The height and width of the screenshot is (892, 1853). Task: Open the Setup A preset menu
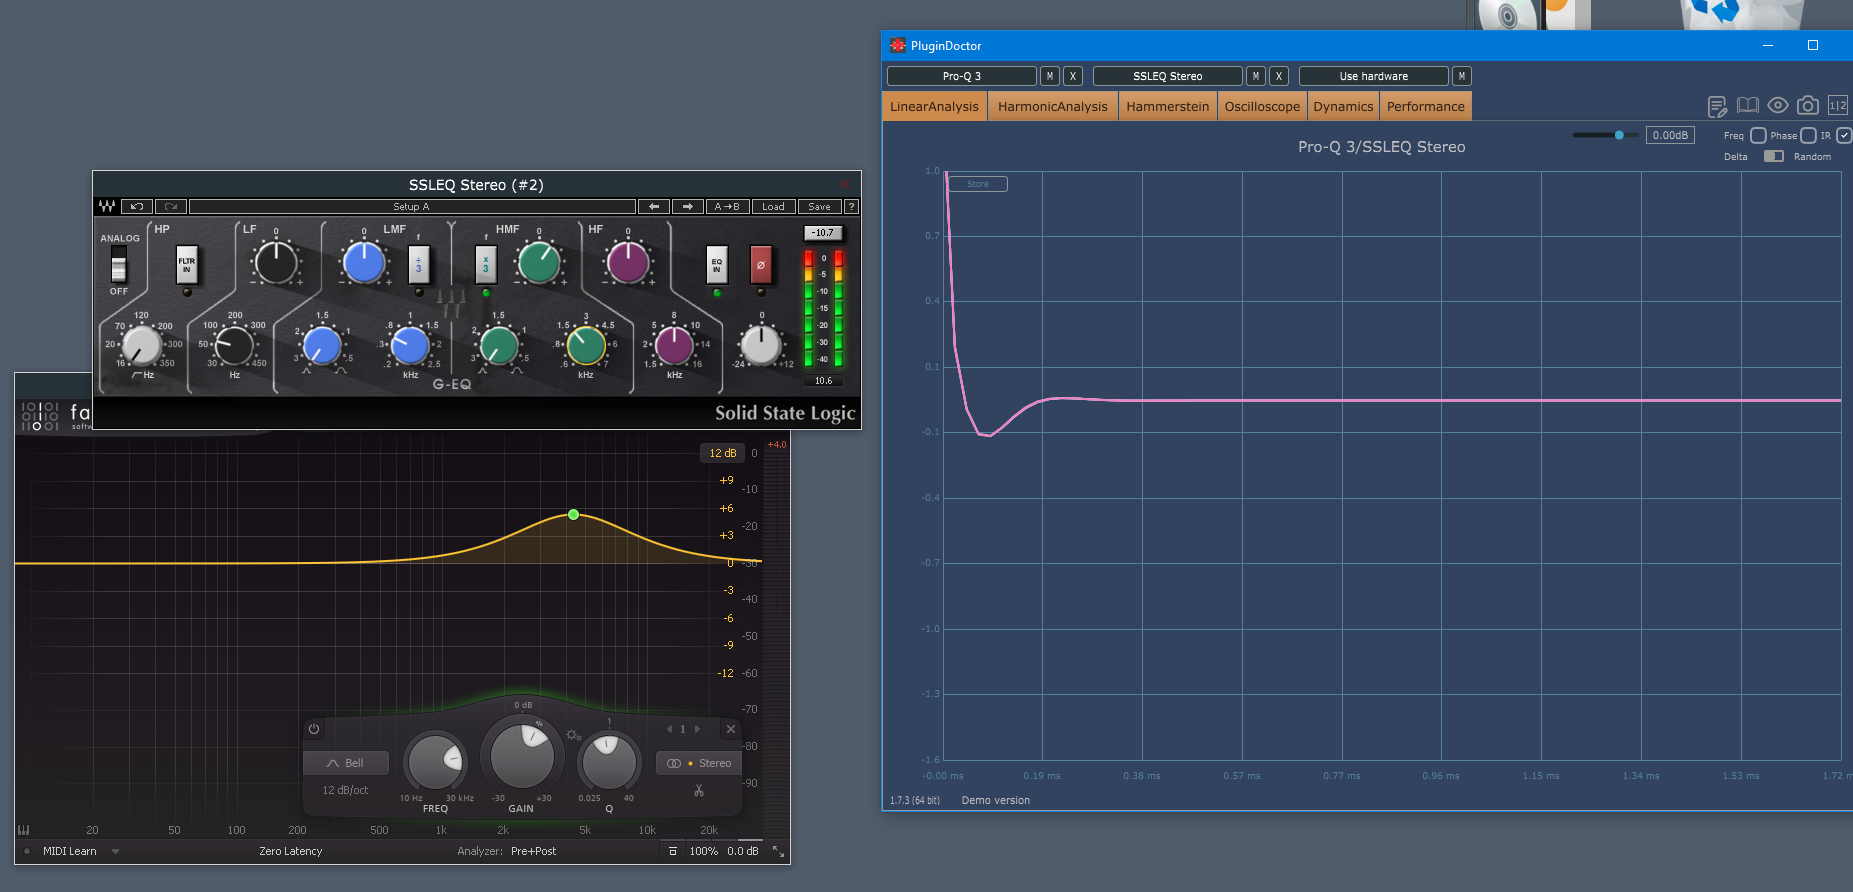(412, 207)
